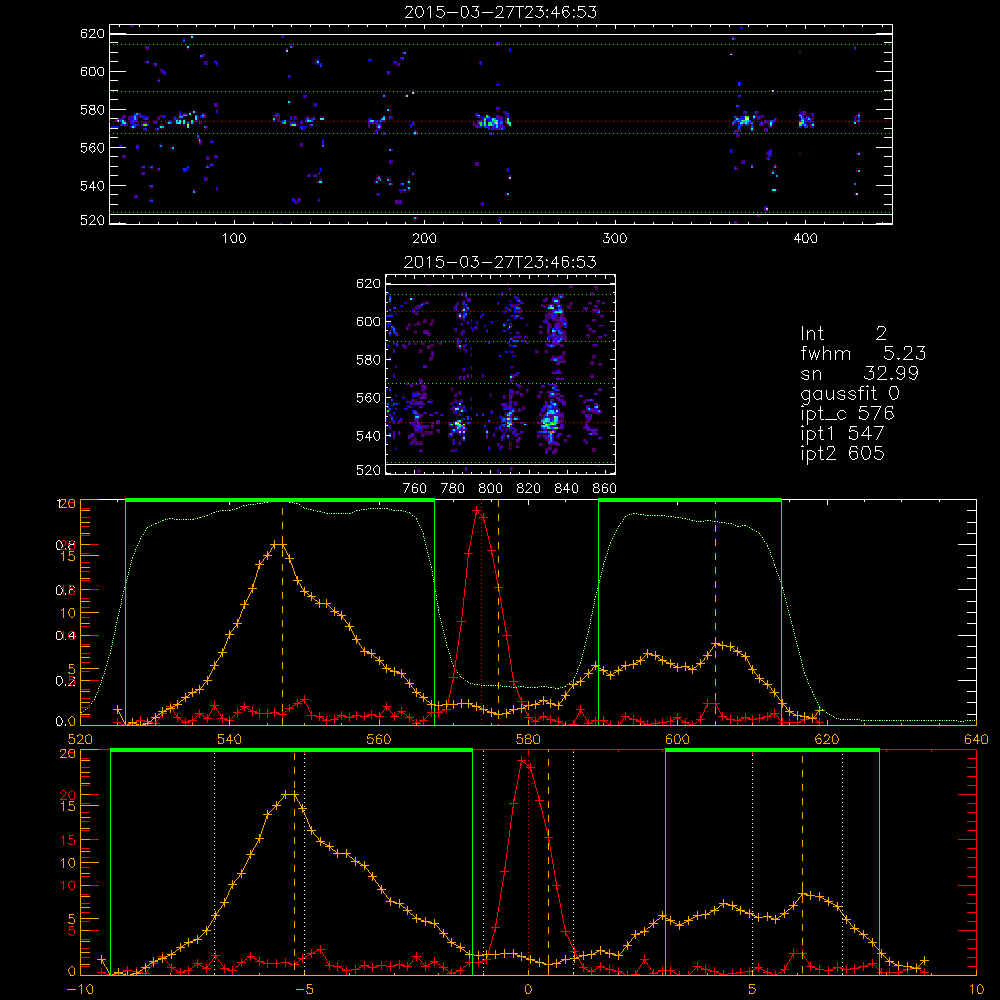Click x-axis label 860 of middle image

click(x=605, y=489)
